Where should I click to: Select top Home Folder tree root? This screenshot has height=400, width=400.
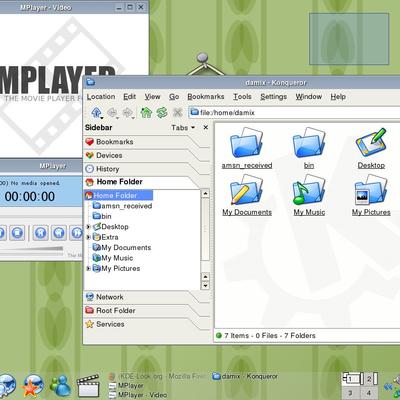(x=119, y=195)
